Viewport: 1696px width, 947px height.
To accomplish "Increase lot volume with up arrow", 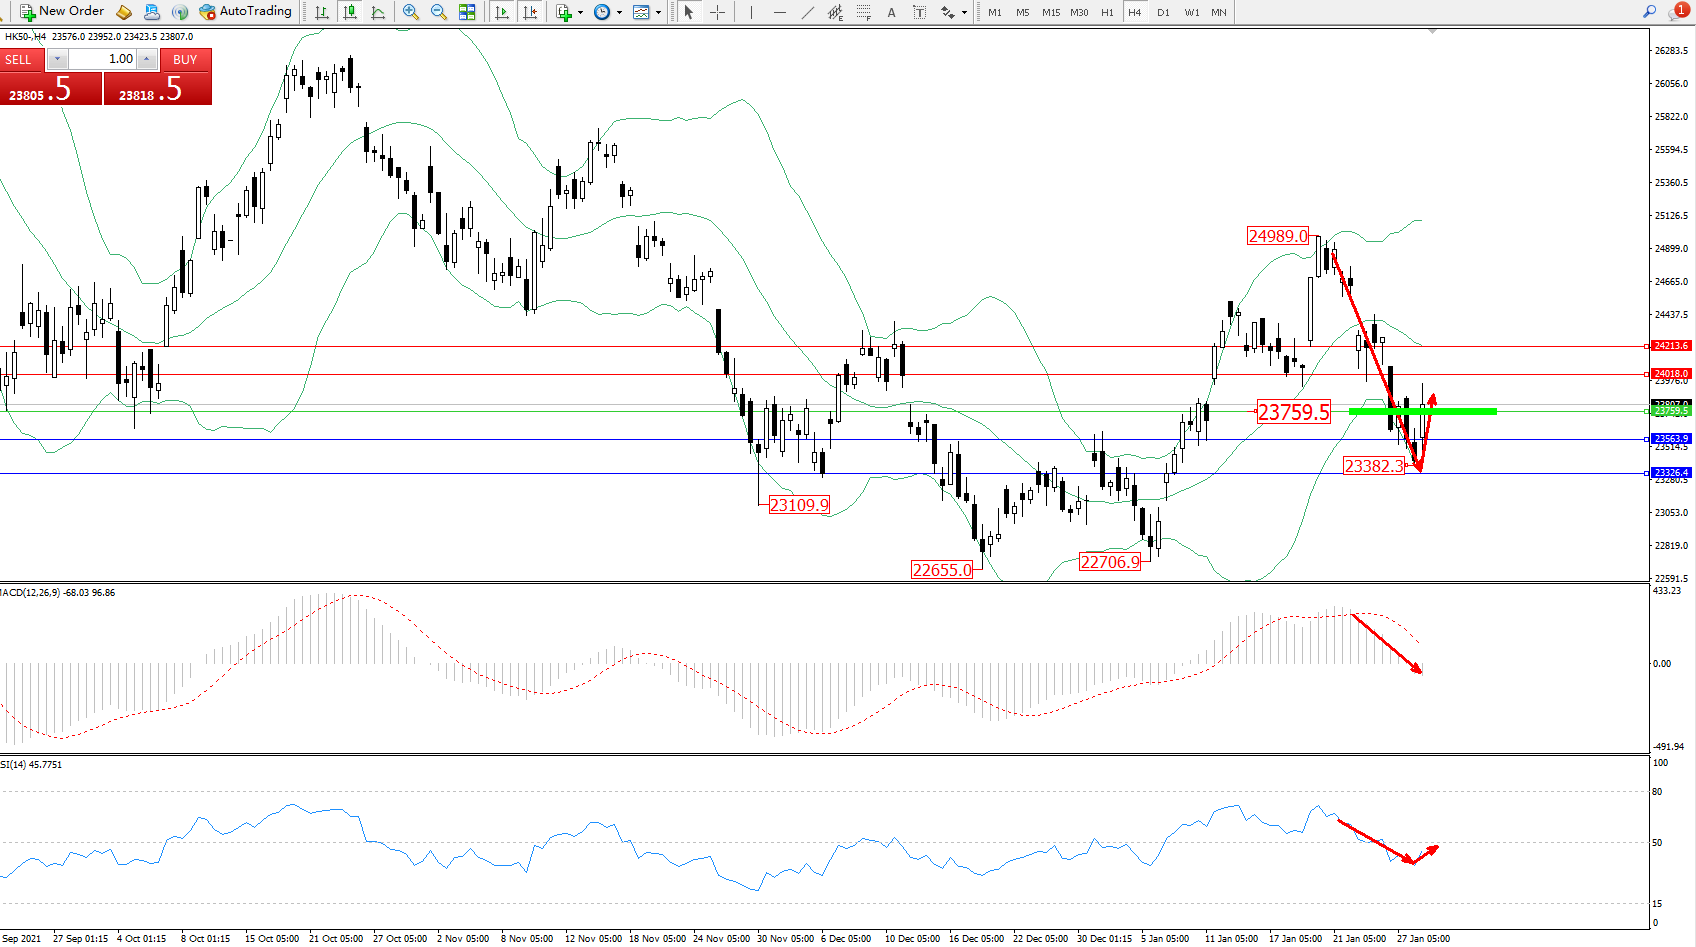I will (147, 59).
